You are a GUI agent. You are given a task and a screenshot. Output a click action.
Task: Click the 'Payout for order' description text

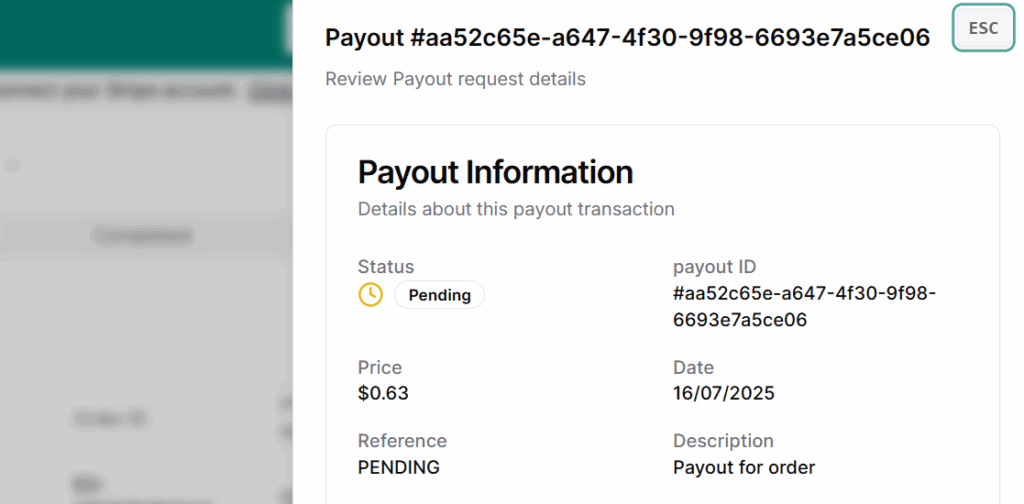(x=744, y=467)
